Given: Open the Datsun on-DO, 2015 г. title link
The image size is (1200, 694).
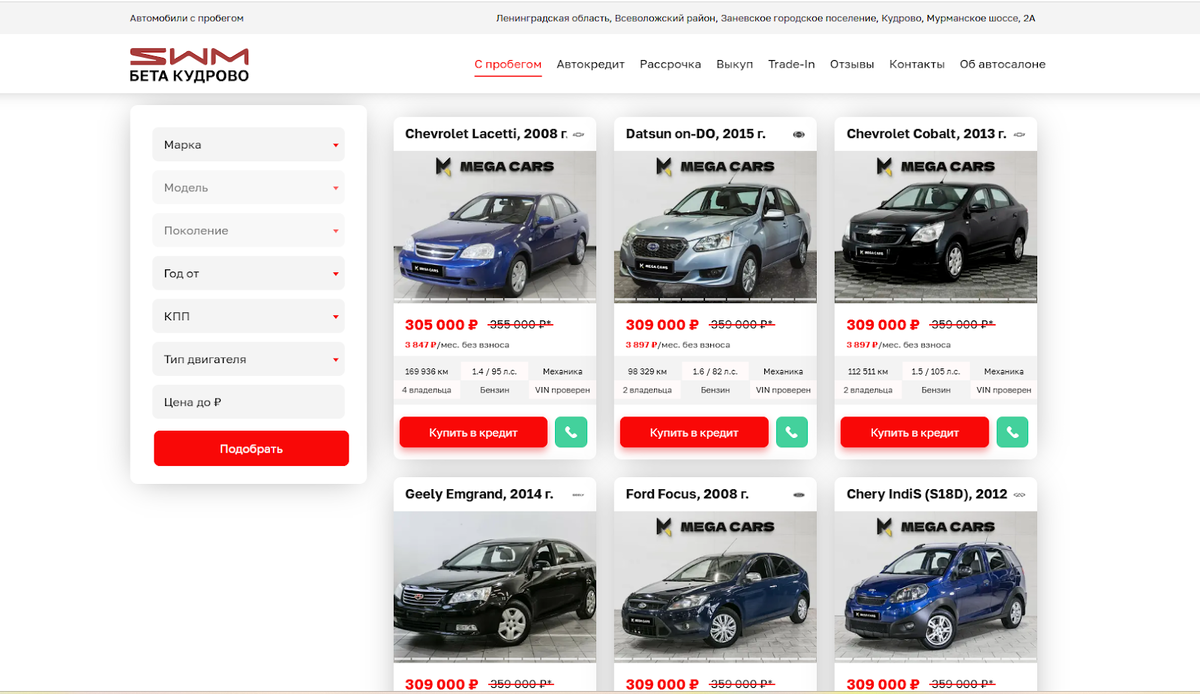Looking at the screenshot, I should pyautogui.click(x=696, y=134).
